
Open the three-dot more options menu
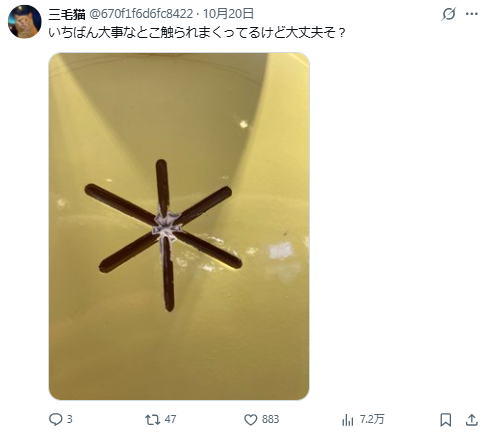click(x=472, y=14)
